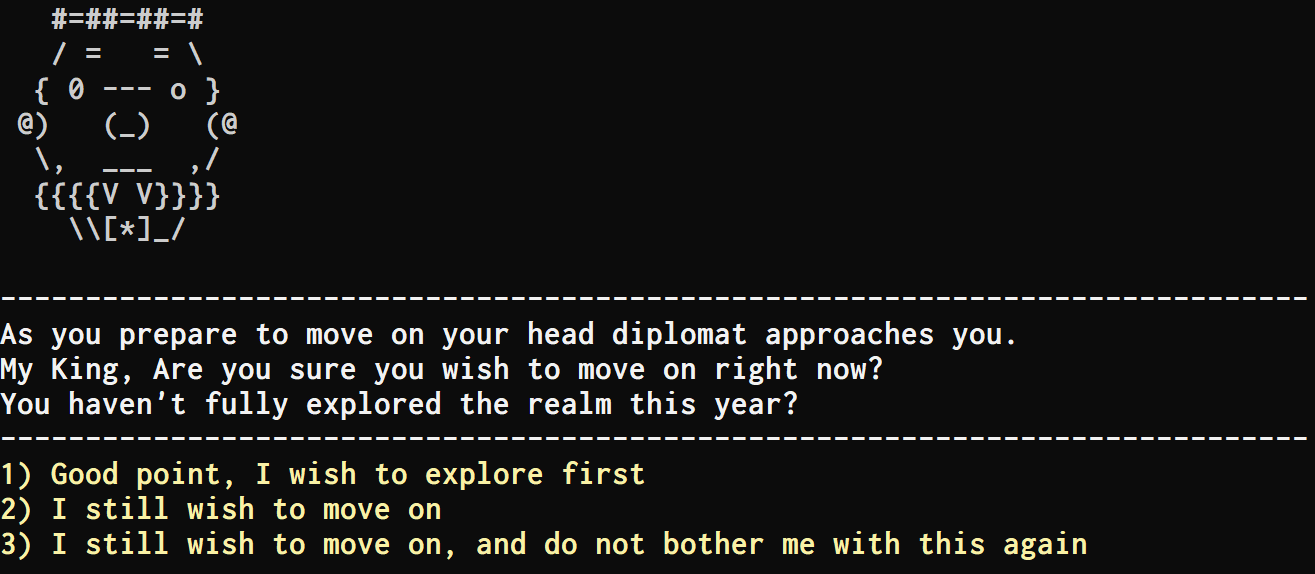
Task: Click the diplomat's left eye "0"
Action: click(x=76, y=90)
